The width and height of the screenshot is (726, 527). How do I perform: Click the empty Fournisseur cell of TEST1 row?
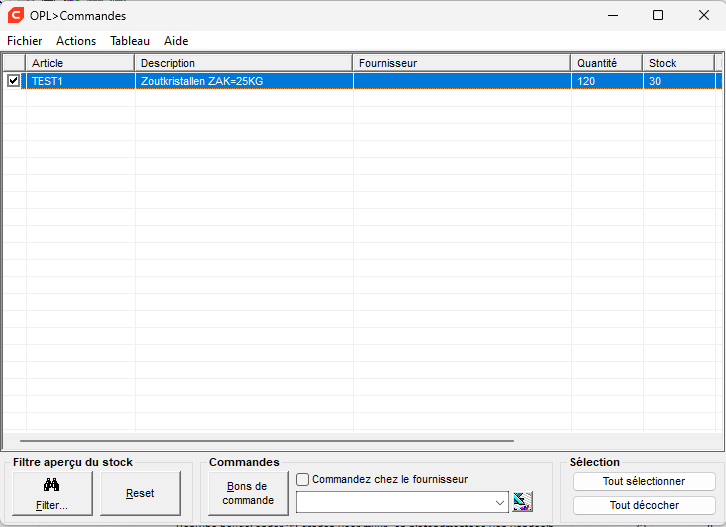(462, 81)
